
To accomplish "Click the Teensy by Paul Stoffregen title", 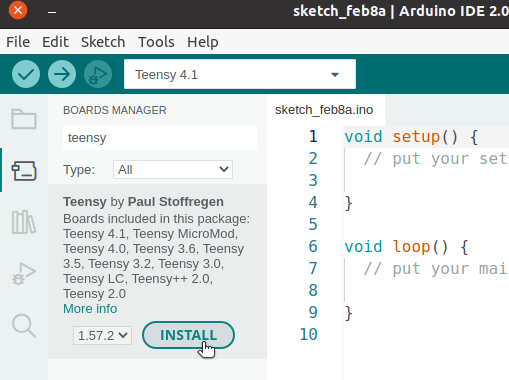I will [143, 202].
